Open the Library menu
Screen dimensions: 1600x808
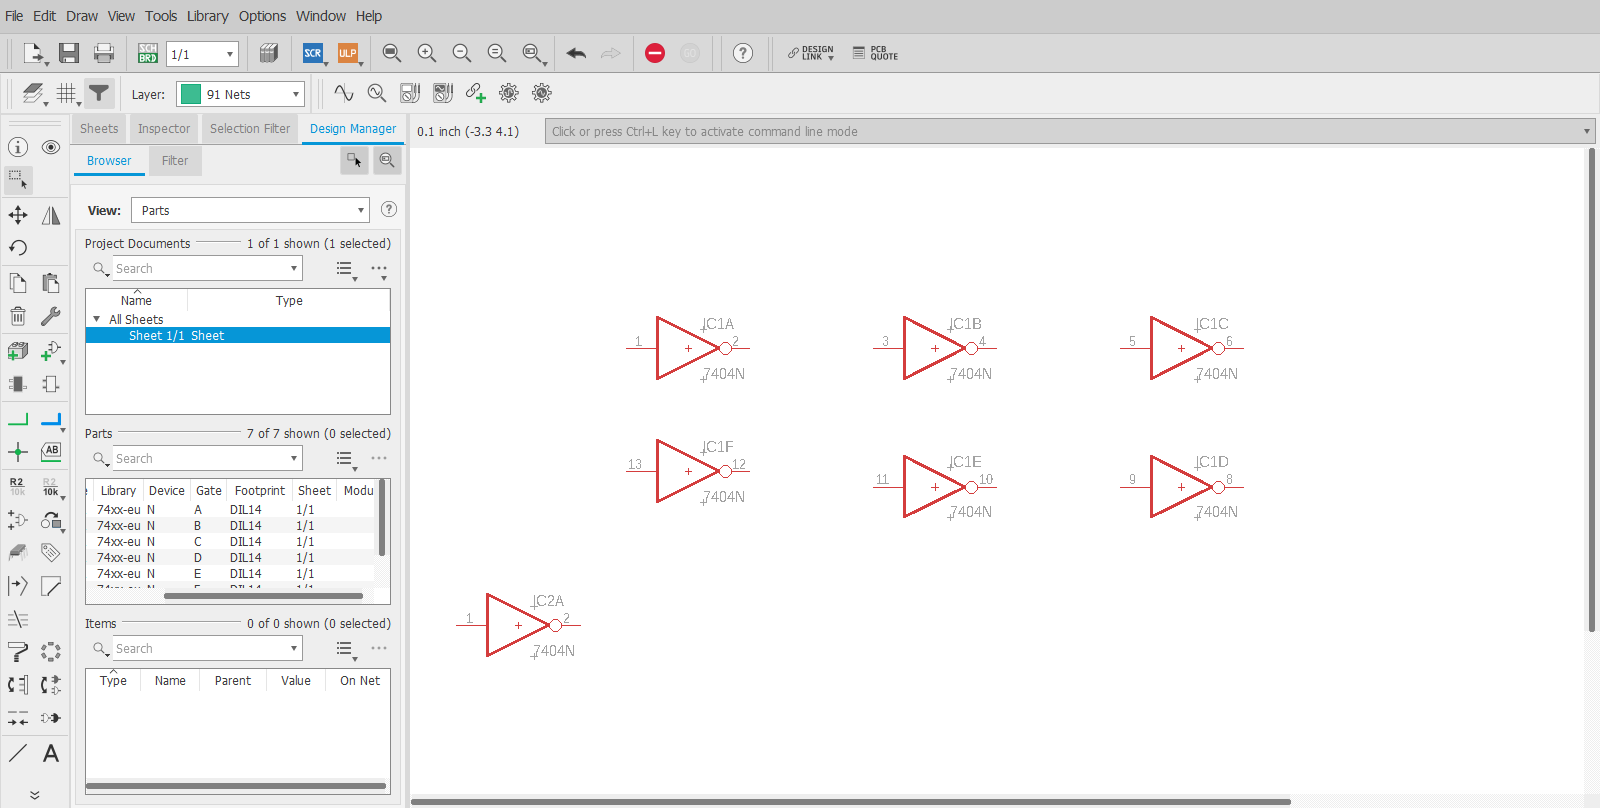pyautogui.click(x=208, y=16)
